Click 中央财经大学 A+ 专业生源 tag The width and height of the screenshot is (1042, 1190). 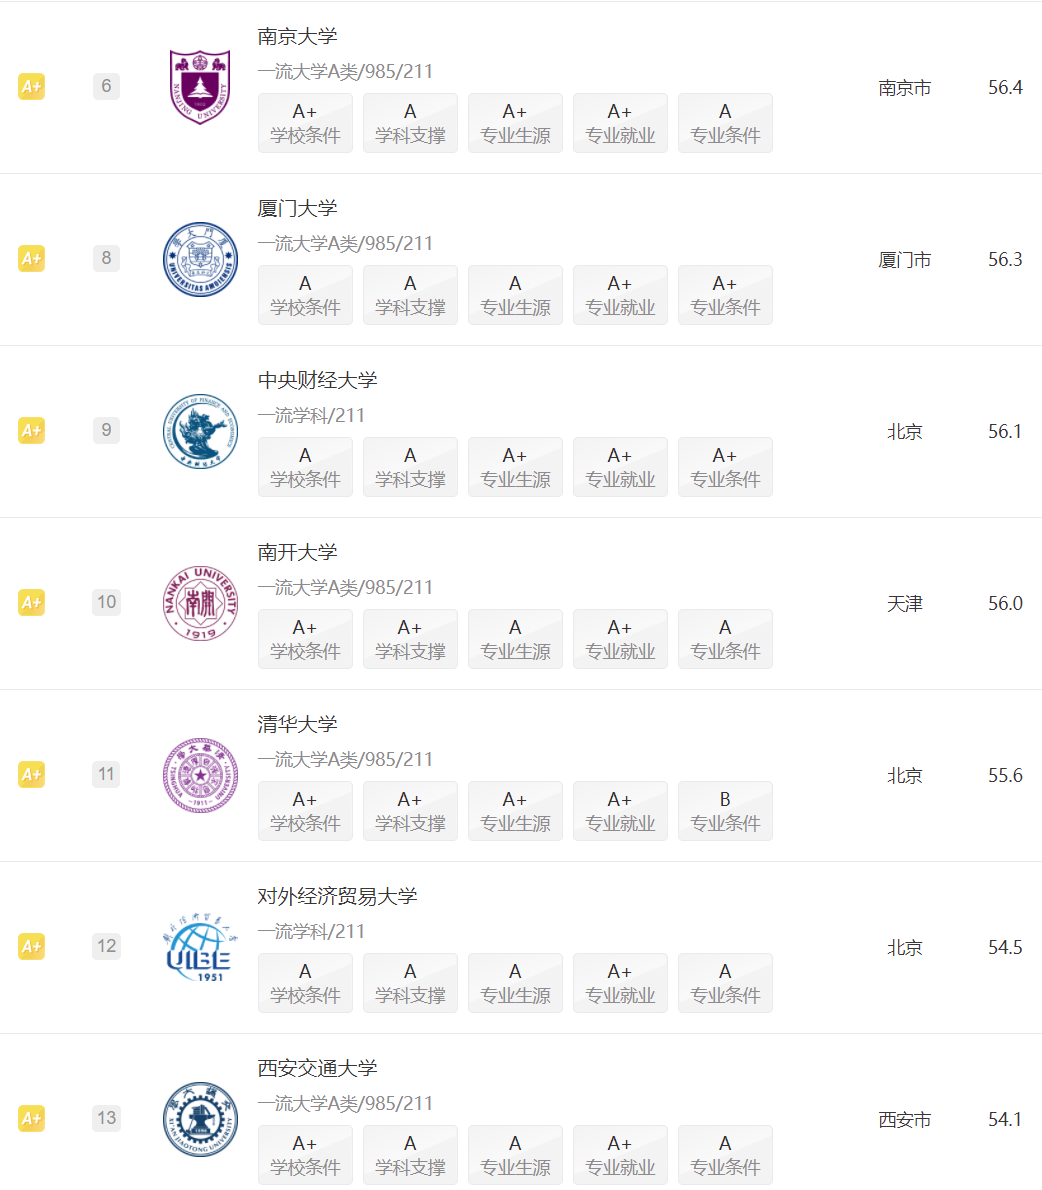click(x=515, y=467)
